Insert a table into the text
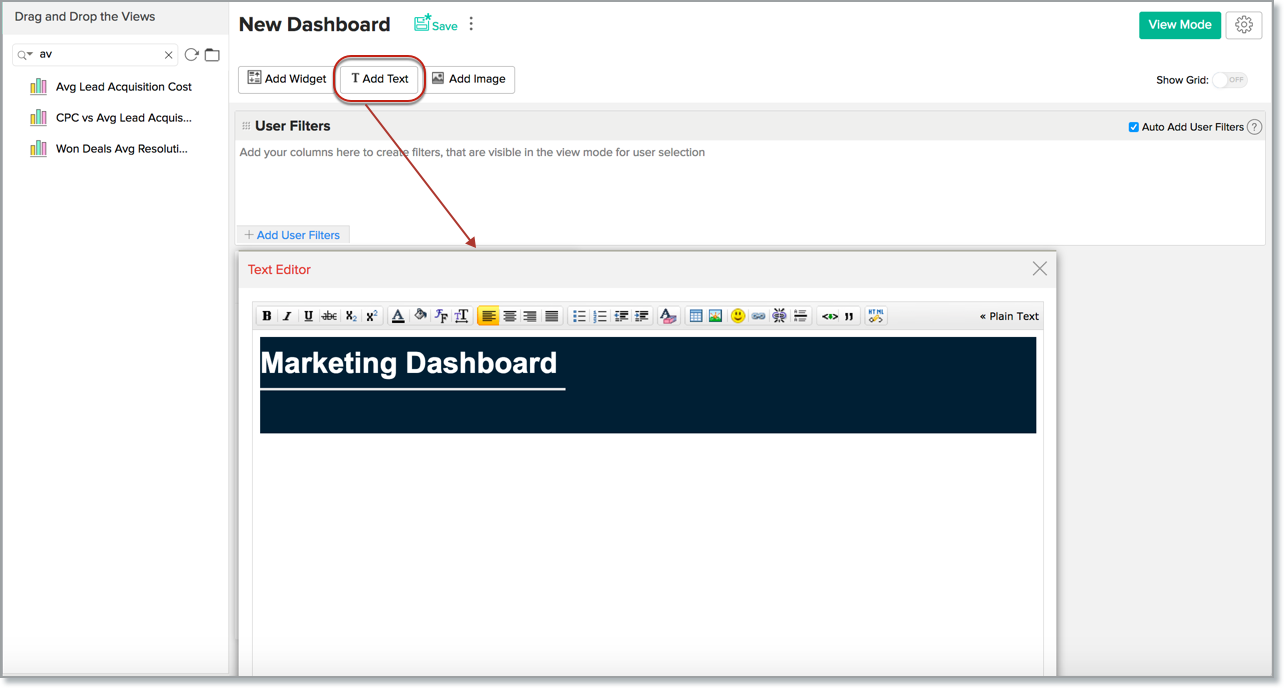 tap(696, 315)
